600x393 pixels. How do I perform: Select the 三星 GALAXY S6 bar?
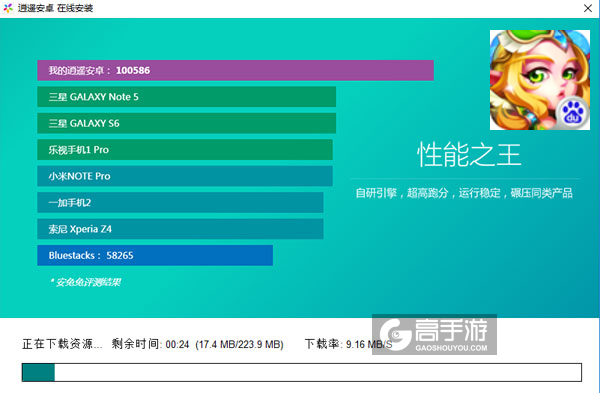186,123
